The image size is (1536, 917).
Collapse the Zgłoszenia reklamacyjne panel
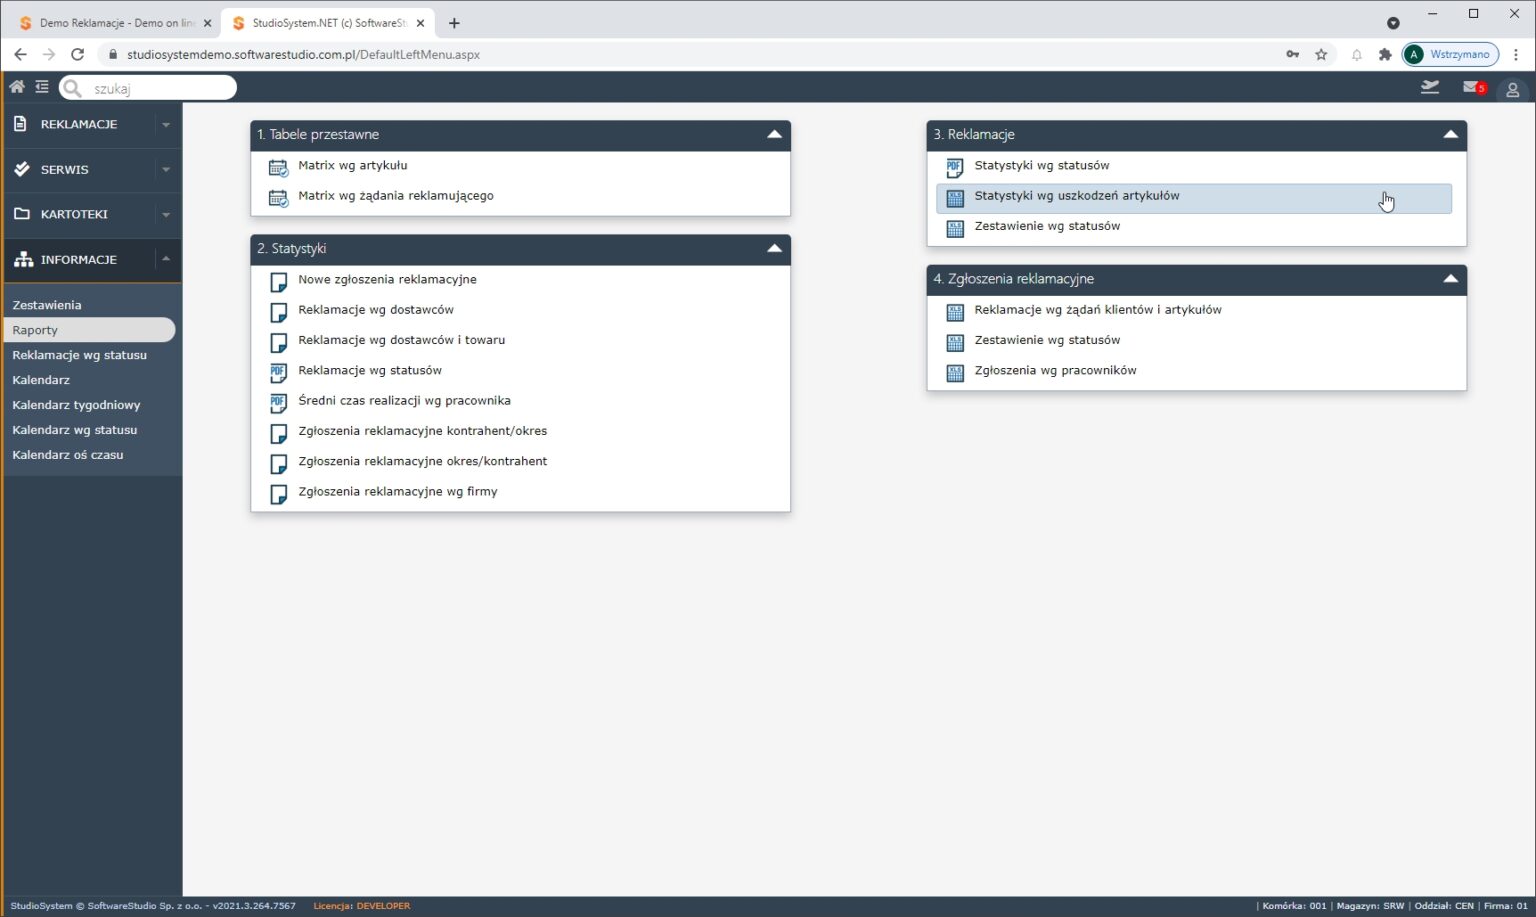click(x=1450, y=279)
